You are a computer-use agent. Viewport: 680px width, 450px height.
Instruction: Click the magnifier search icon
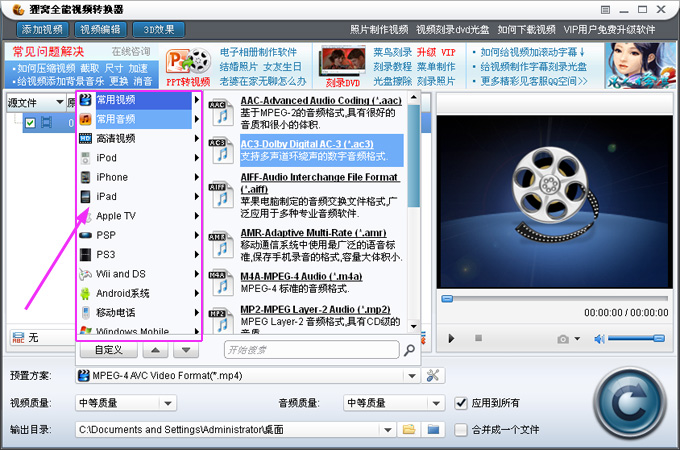click(x=409, y=350)
